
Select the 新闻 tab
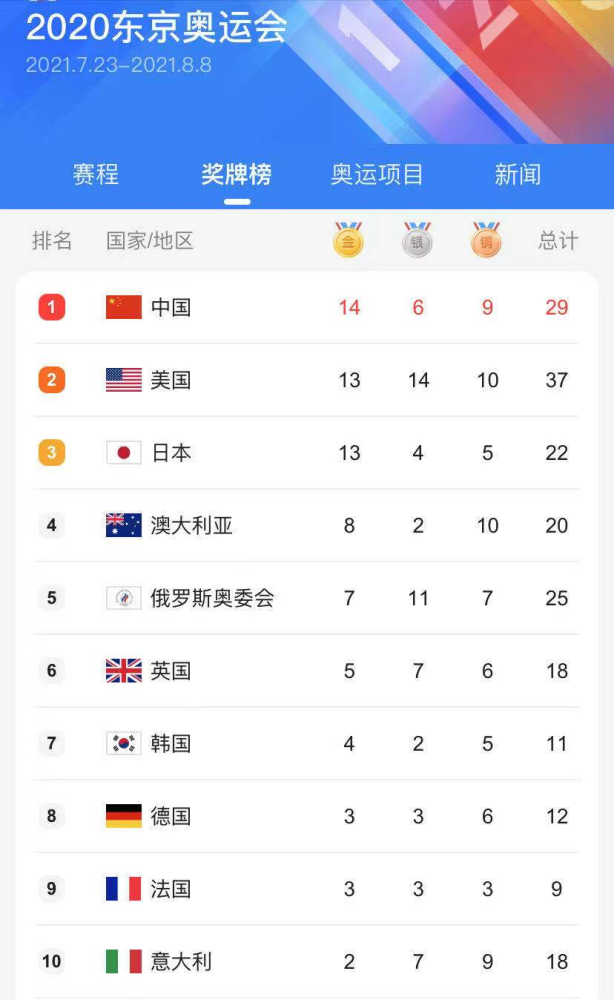[518, 174]
